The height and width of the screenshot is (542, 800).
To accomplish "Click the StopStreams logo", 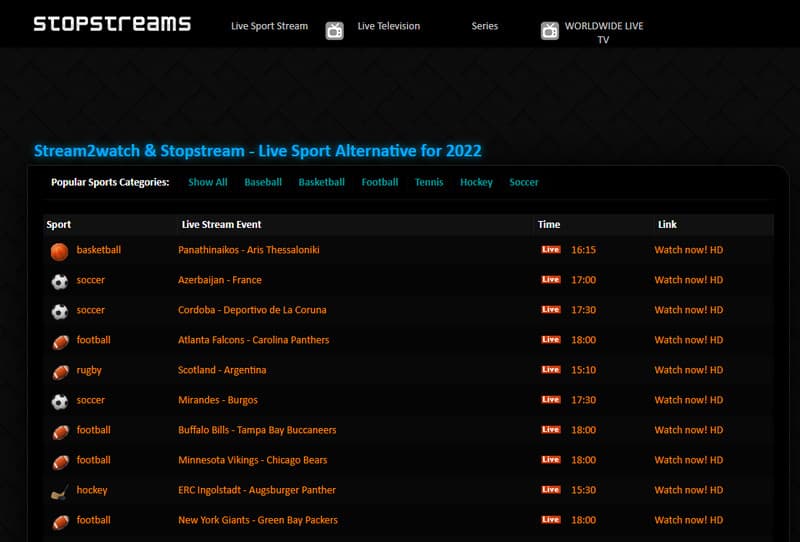I will pyautogui.click(x=112, y=23).
